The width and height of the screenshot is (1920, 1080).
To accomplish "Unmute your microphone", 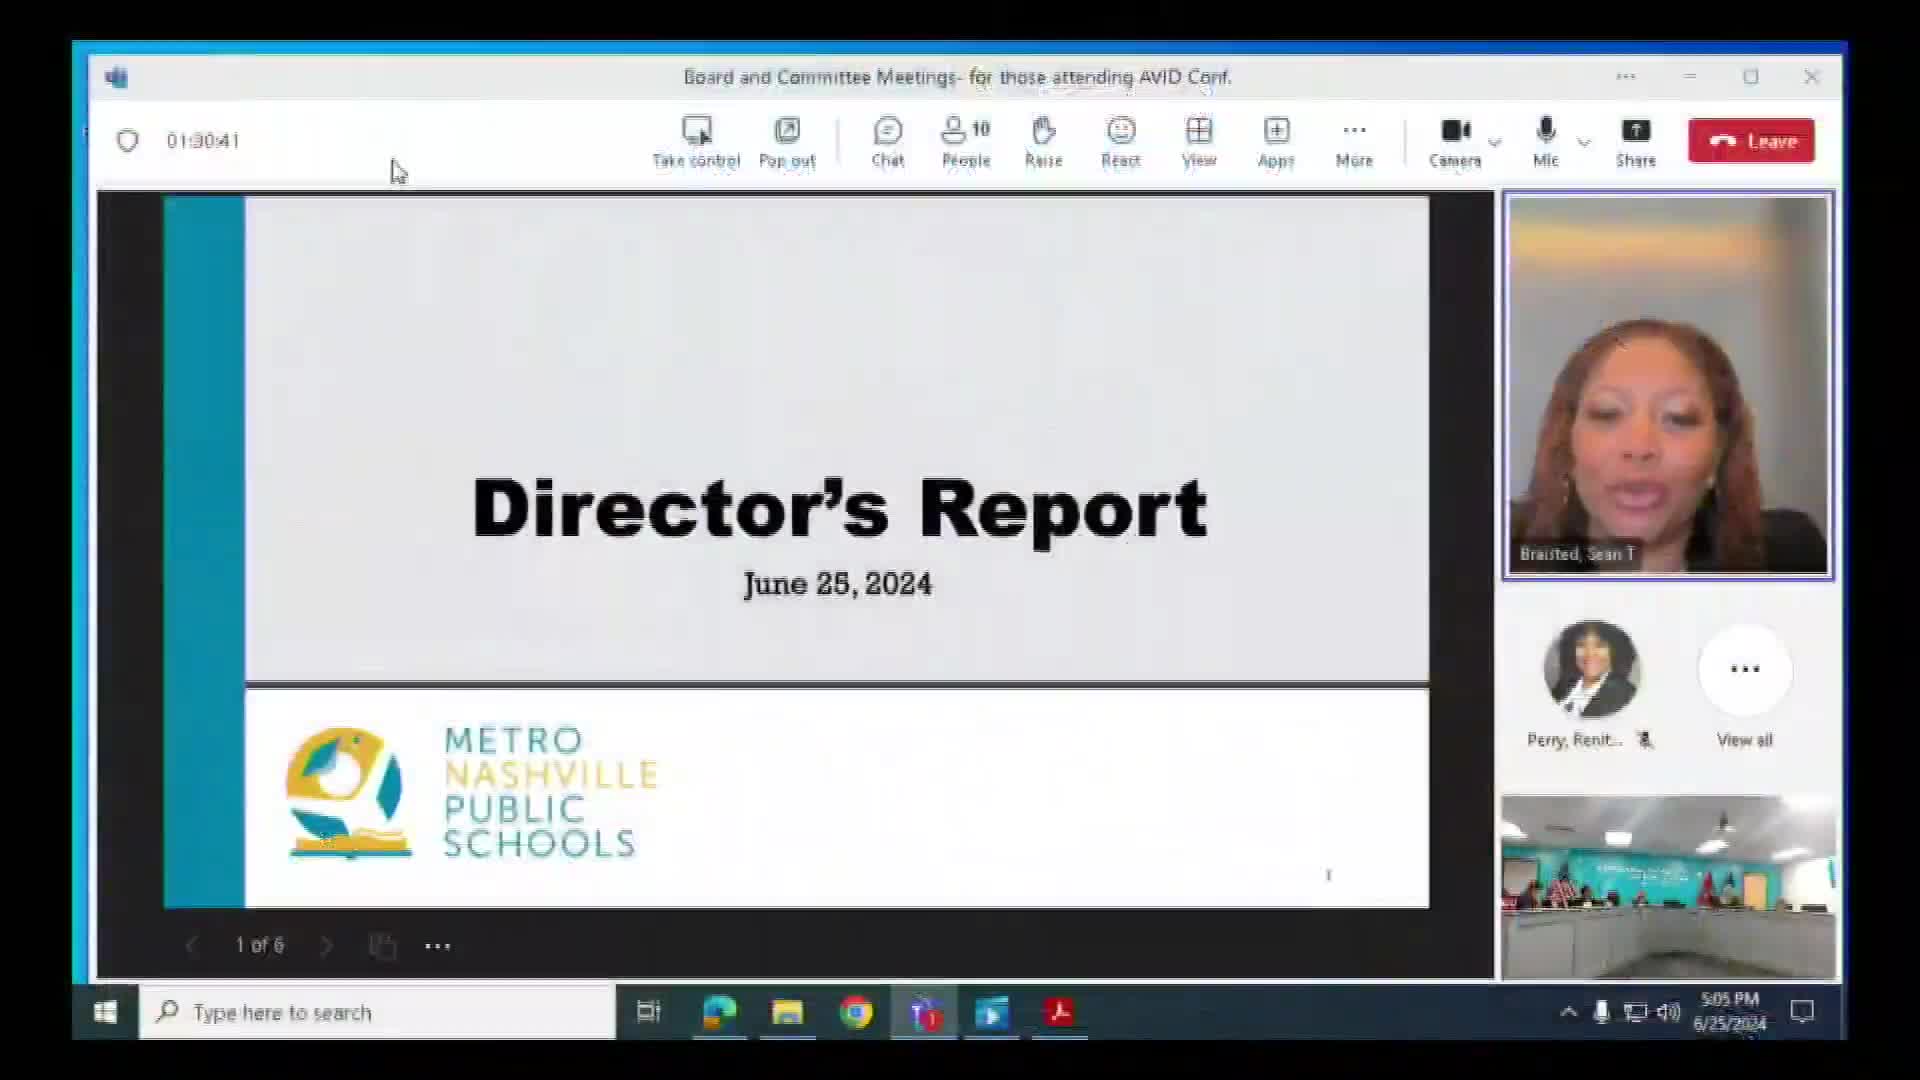I will click(x=1545, y=140).
